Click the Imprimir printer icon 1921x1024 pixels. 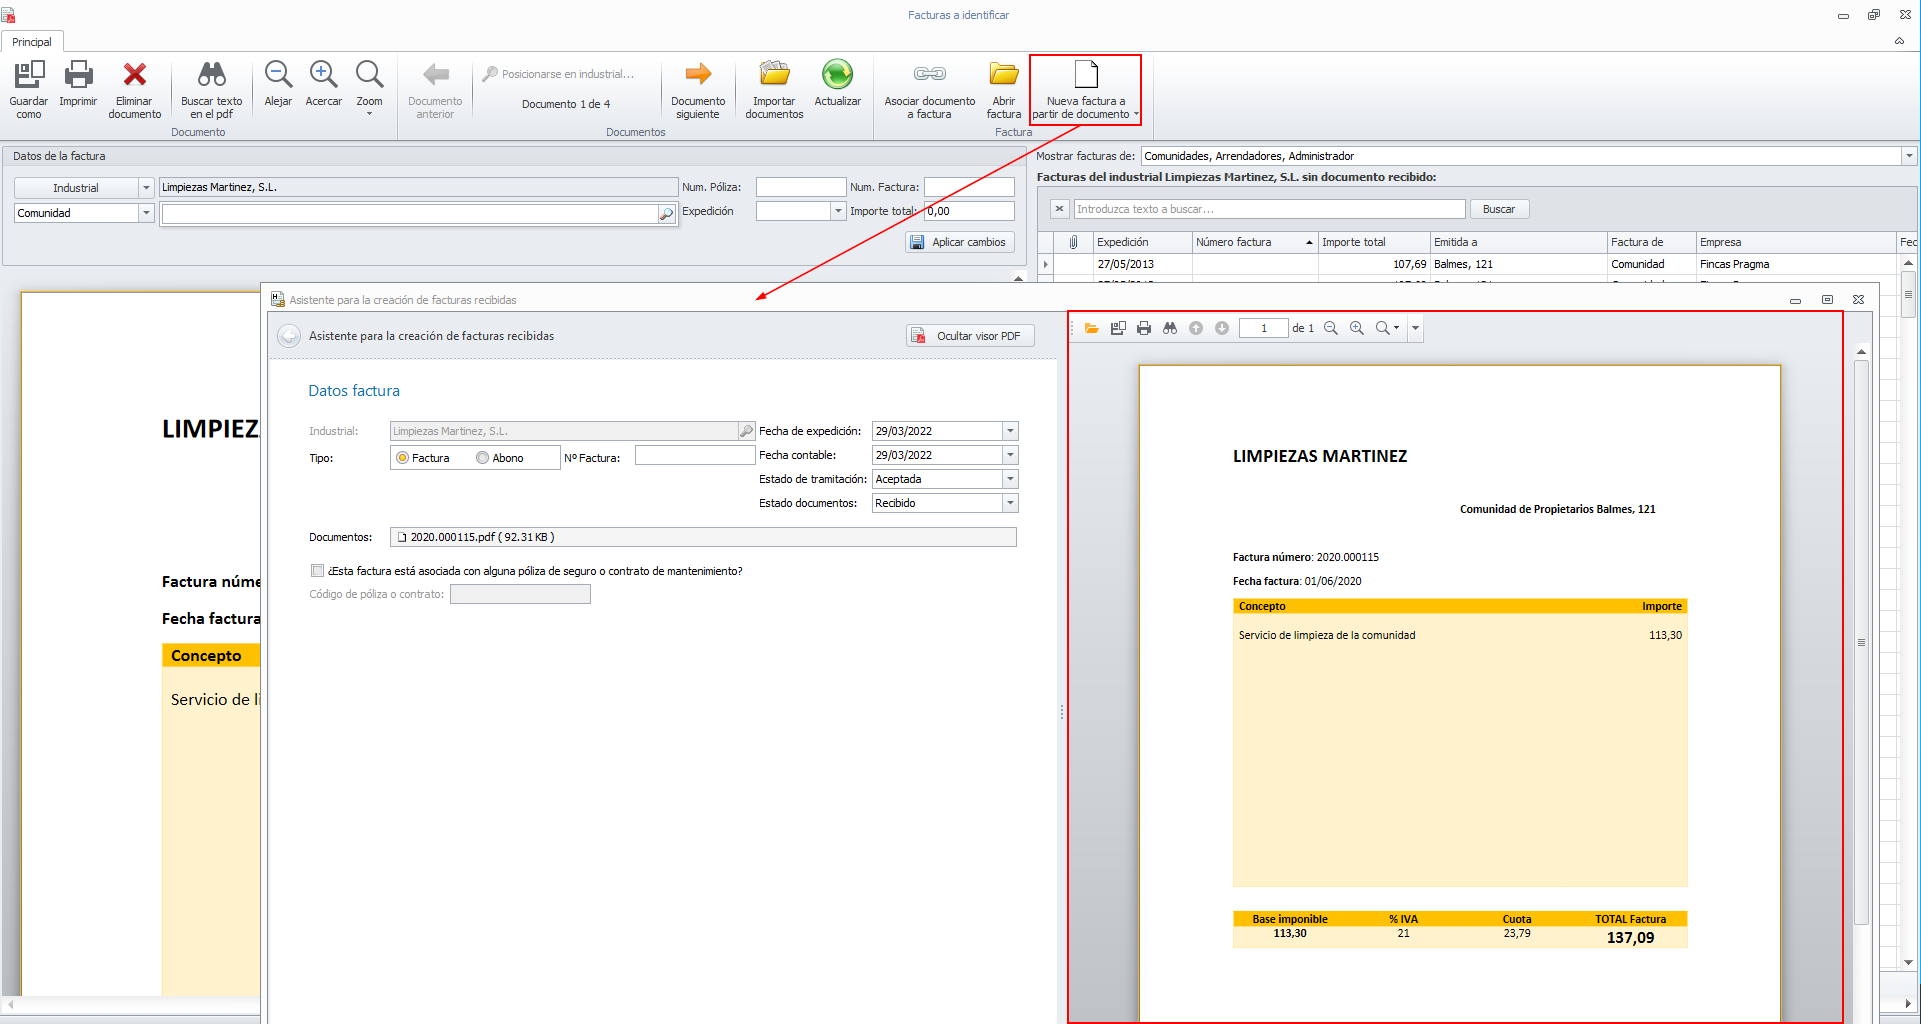click(78, 75)
